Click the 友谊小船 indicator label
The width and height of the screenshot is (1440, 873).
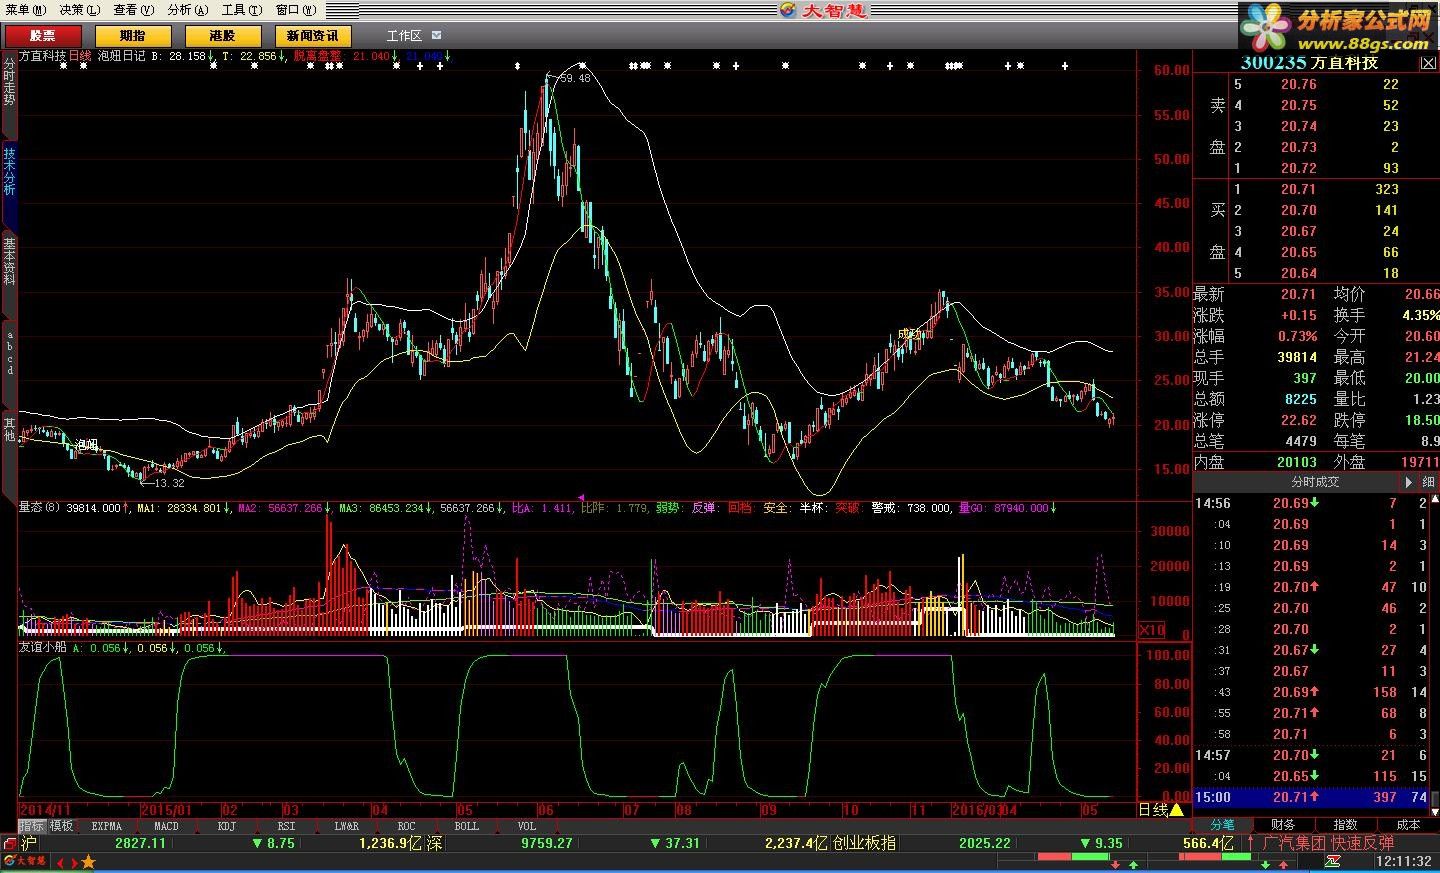coord(43,647)
